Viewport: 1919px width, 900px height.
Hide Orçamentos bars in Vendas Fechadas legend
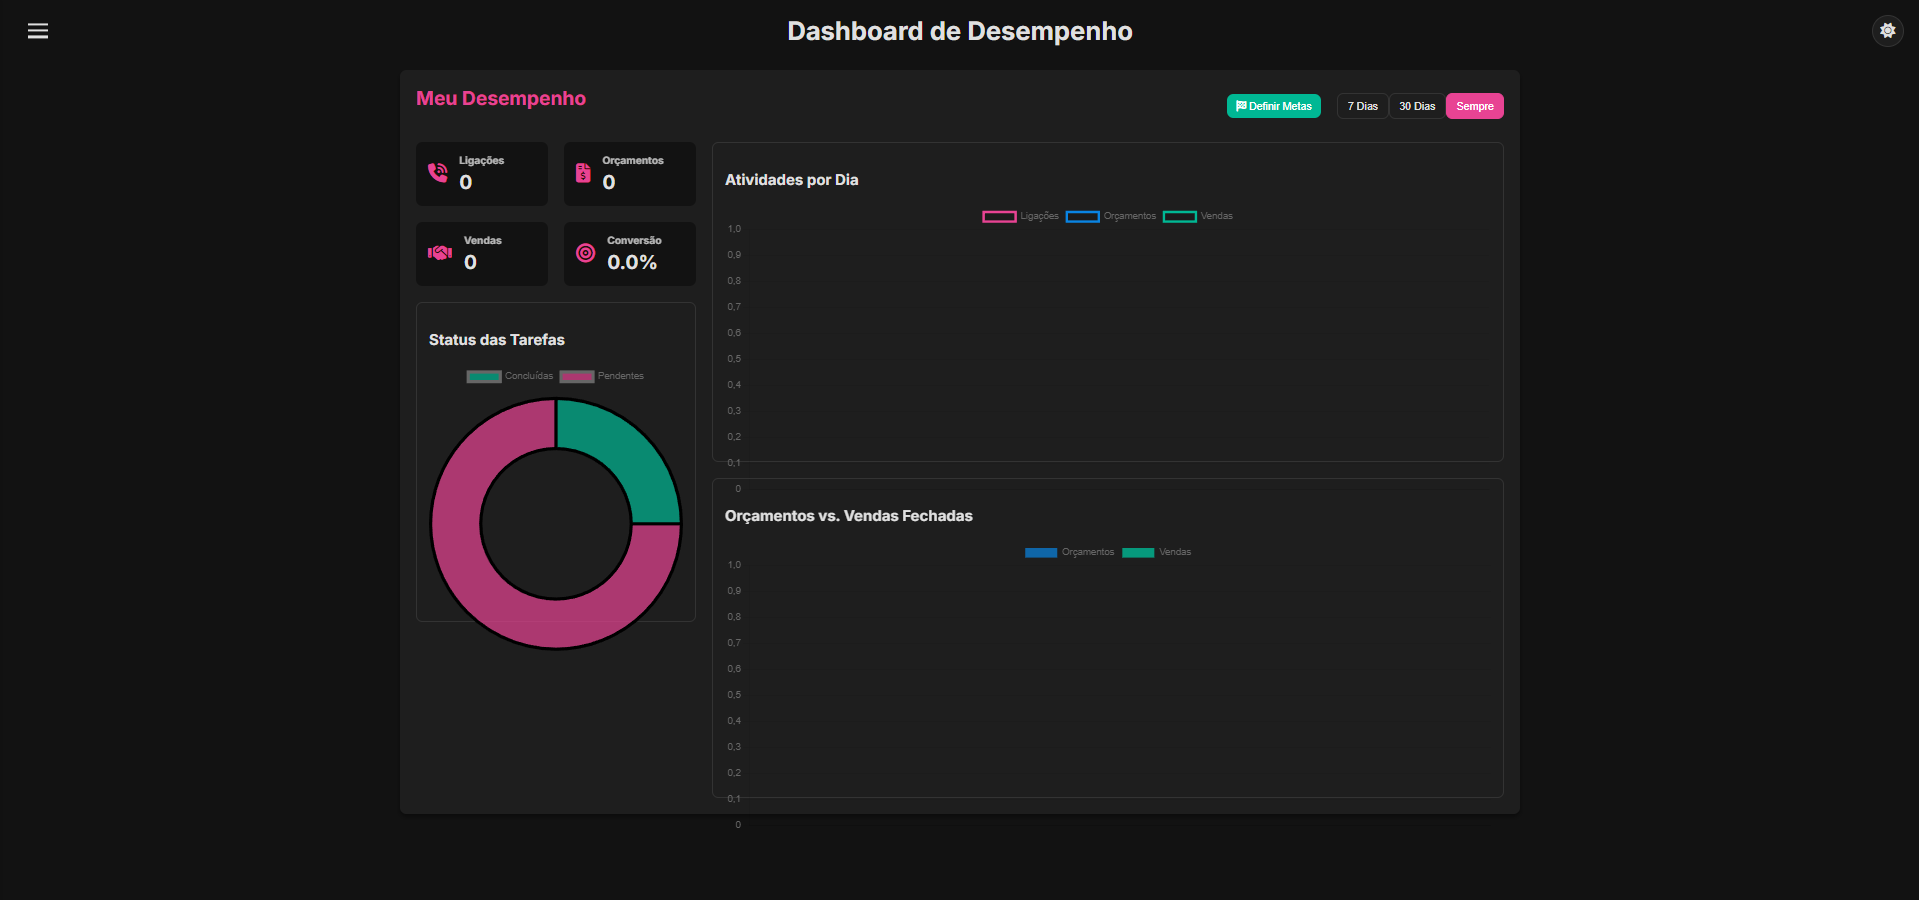point(1069,552)
